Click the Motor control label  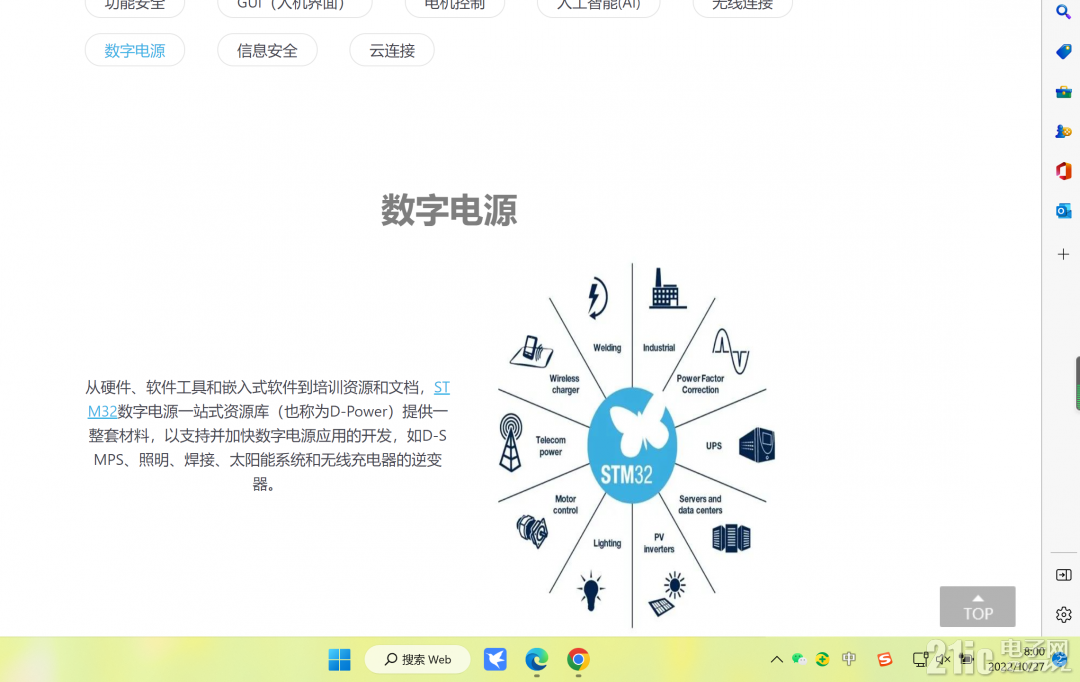click(x=565, y=504)
